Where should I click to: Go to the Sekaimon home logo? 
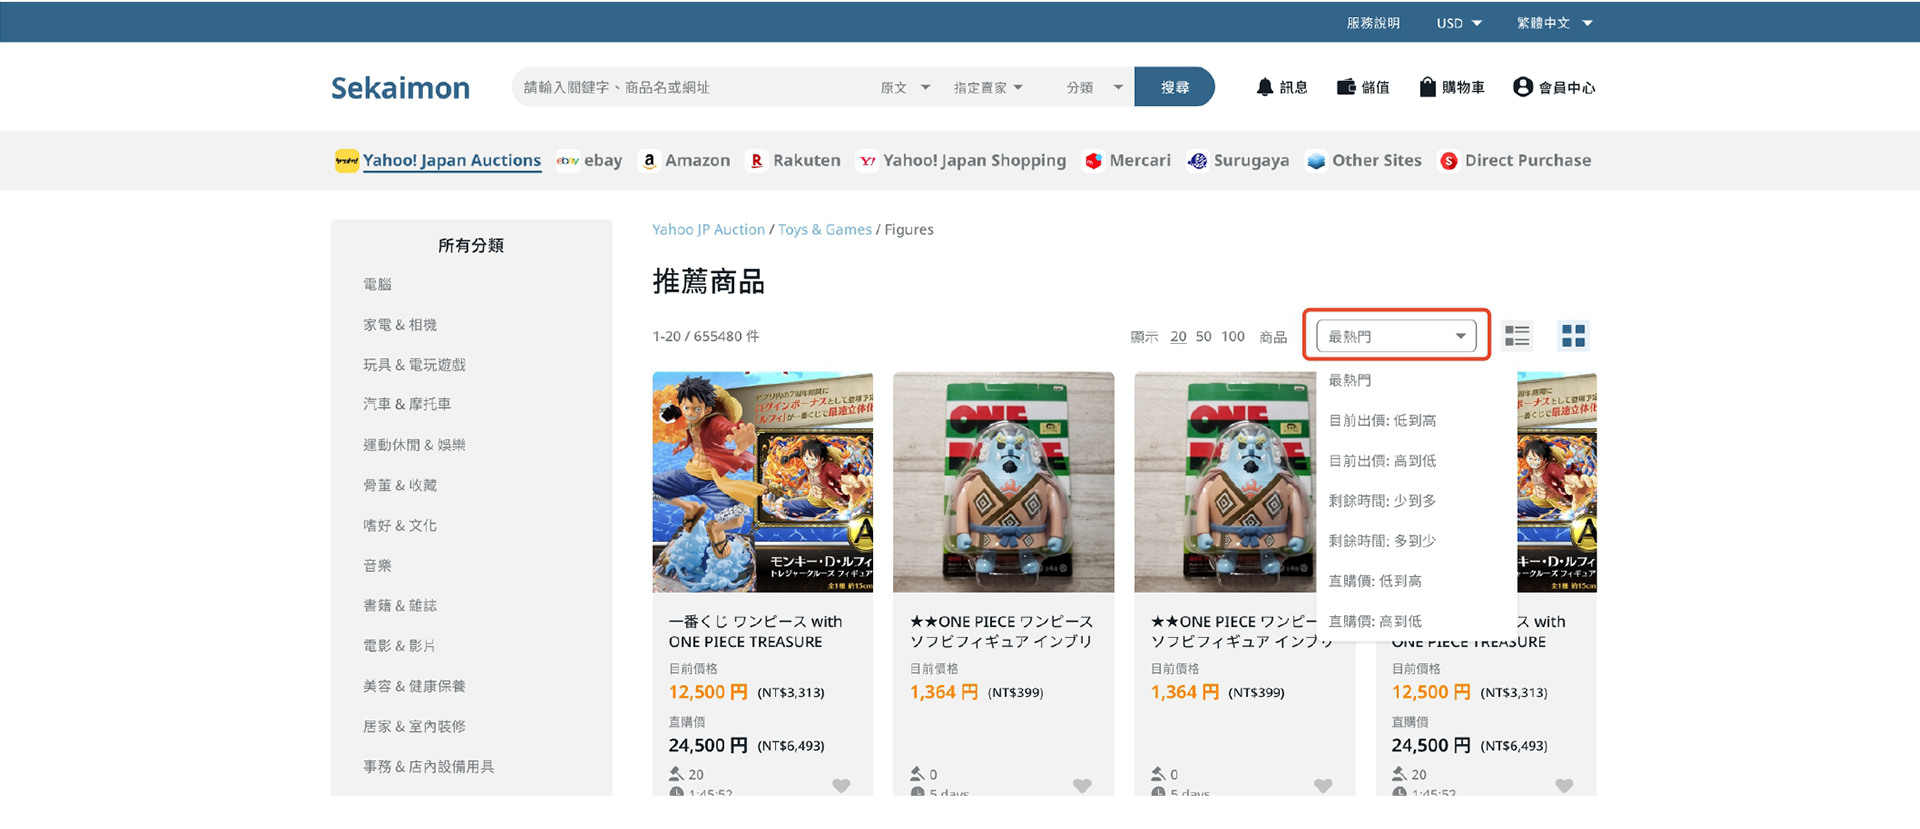click(400, 88)
